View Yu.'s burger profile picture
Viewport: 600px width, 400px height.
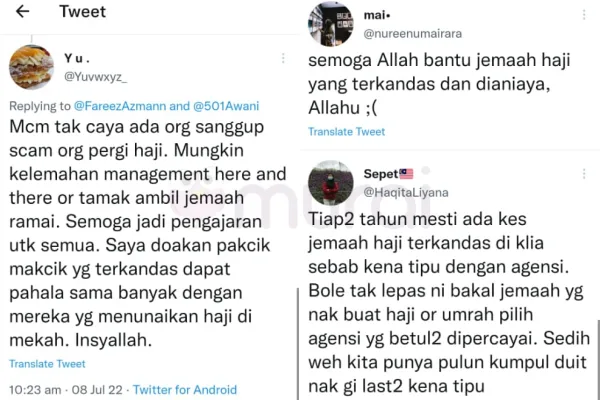coord(31,67)
